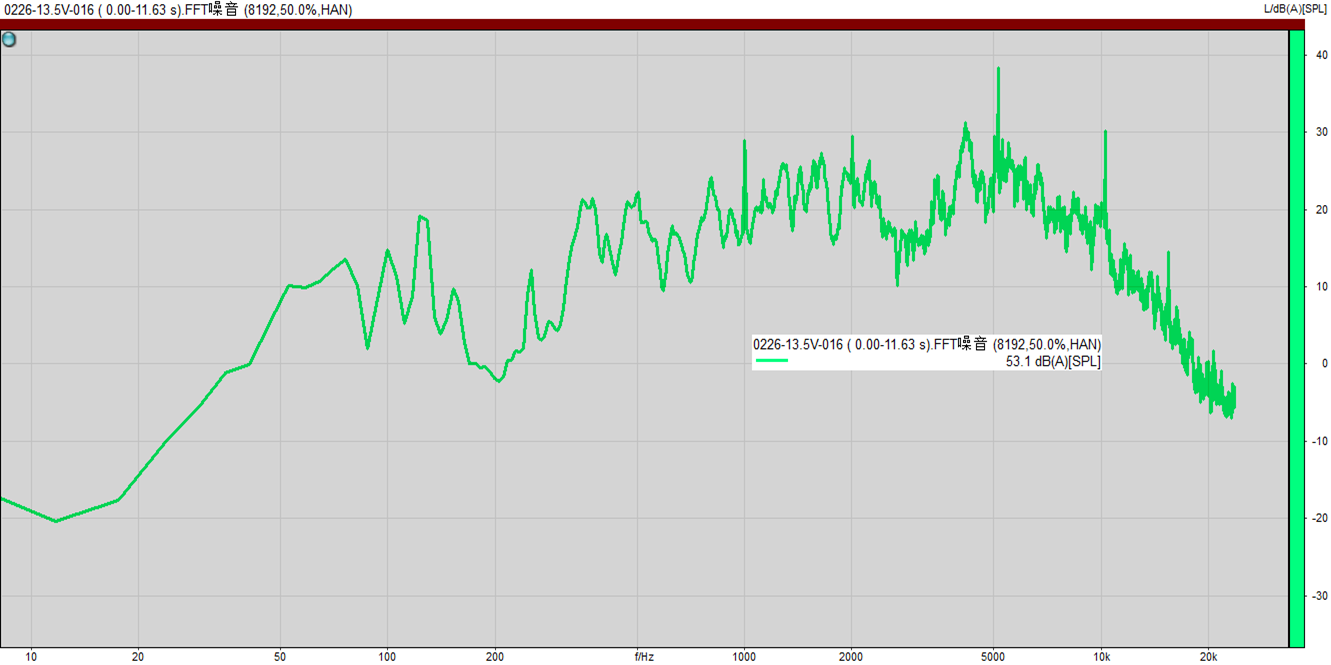Click the L/dB(A)[SPL] axis unit label
Image resolution: width=1331 pixels, height=665 pixels.
click(x=1296, y=9)
